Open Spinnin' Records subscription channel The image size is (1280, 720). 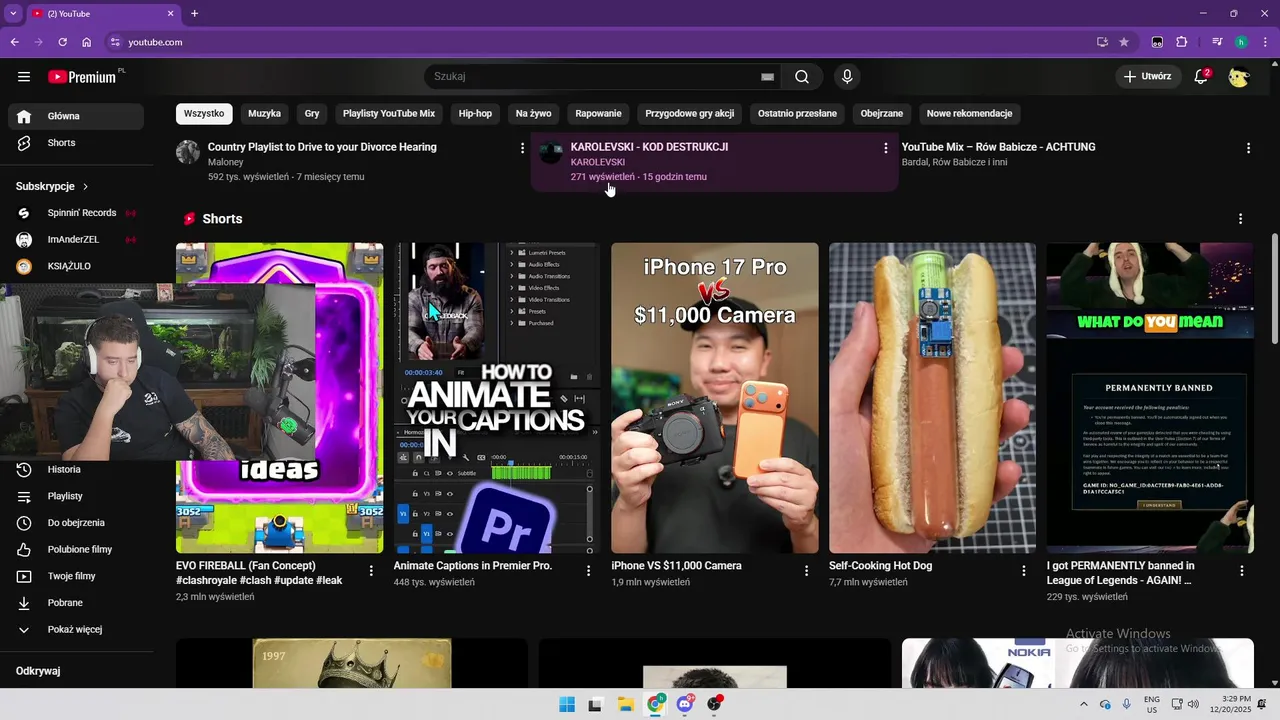76,213
